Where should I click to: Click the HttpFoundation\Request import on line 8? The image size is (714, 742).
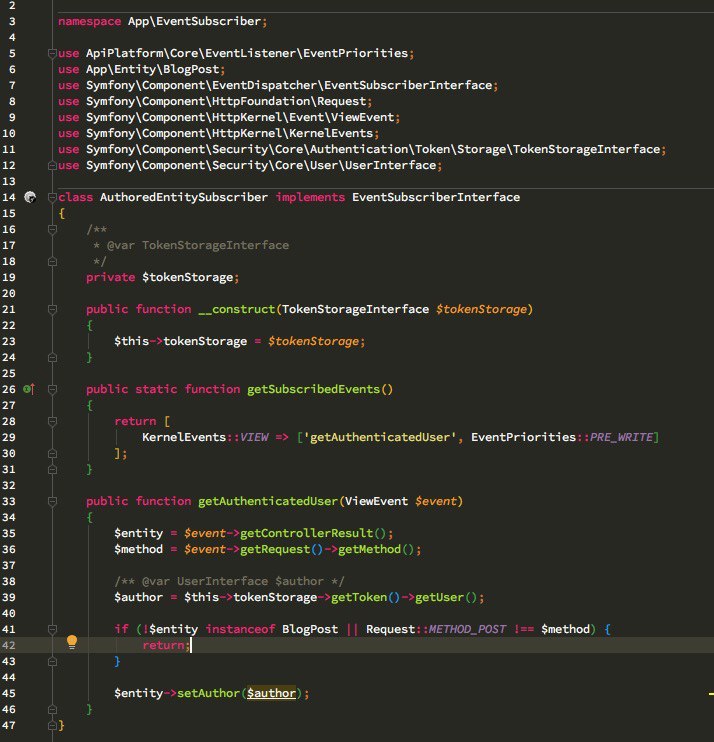(x=289, y=102)
